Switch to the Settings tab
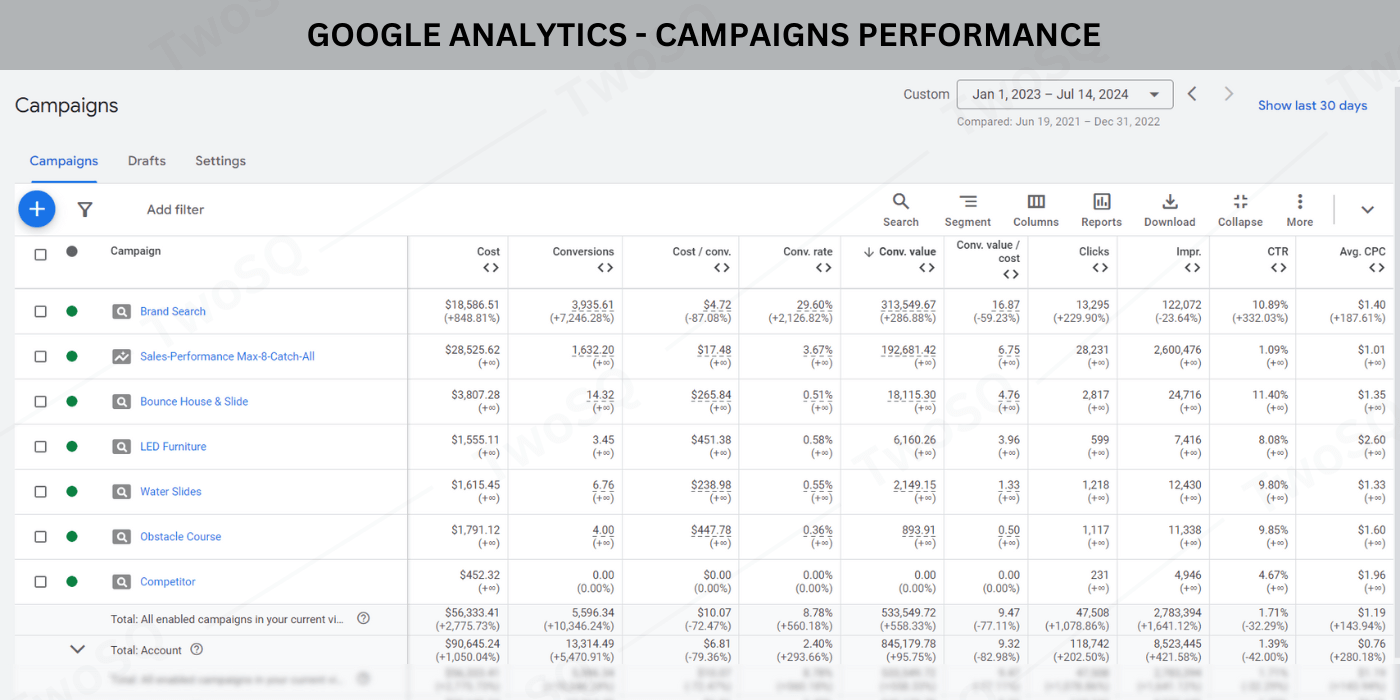 [x=220, y=161]
